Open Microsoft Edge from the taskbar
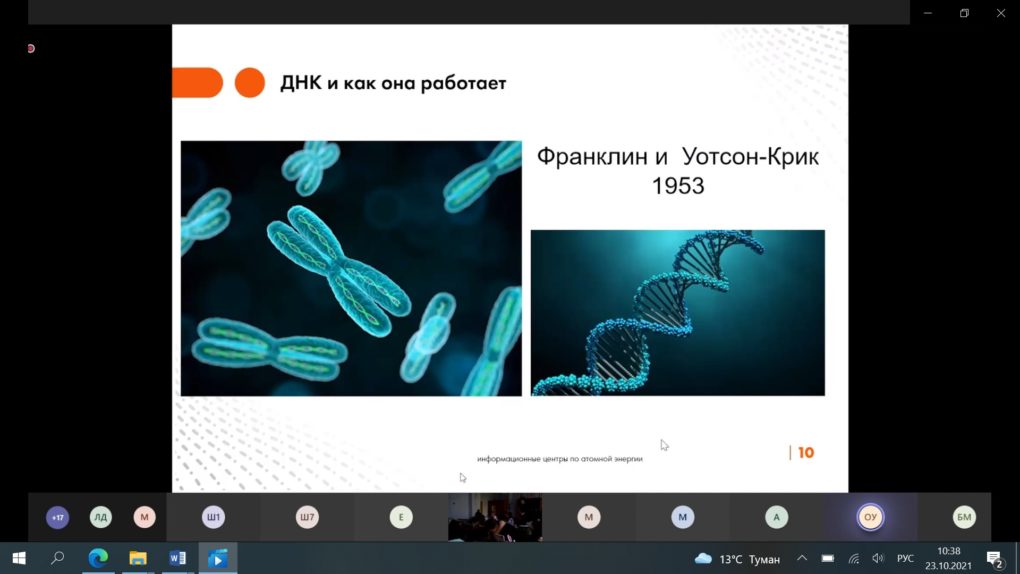 pos(98,558)
